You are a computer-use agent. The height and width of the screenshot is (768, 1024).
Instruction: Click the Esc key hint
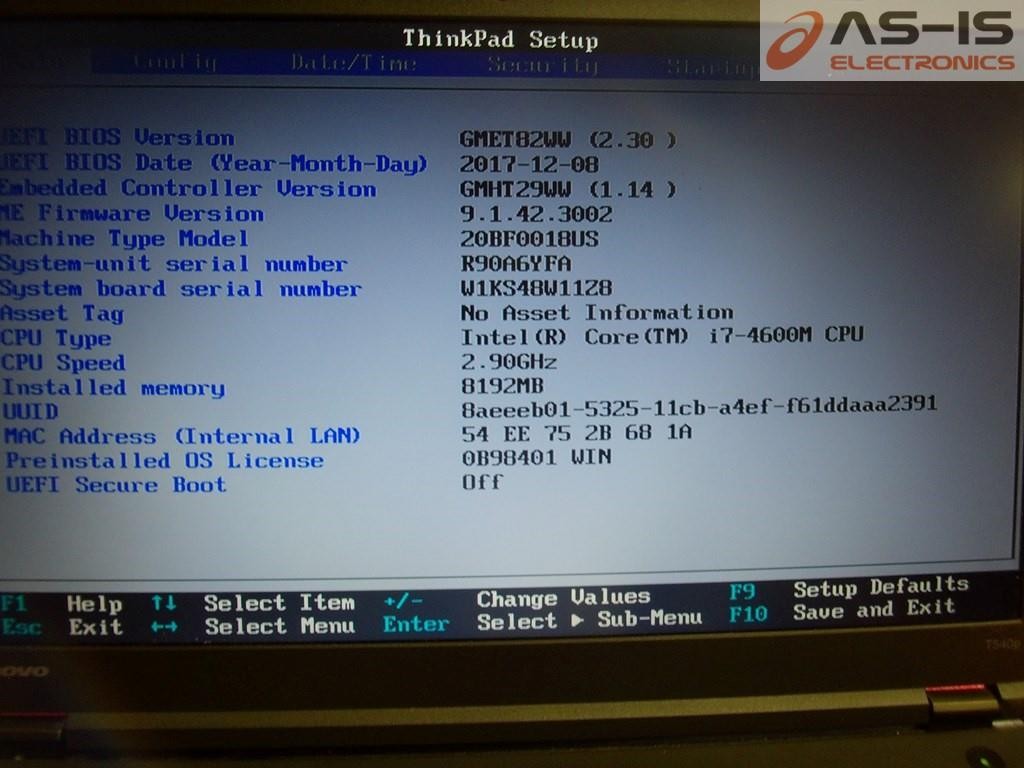click(21, 627)
